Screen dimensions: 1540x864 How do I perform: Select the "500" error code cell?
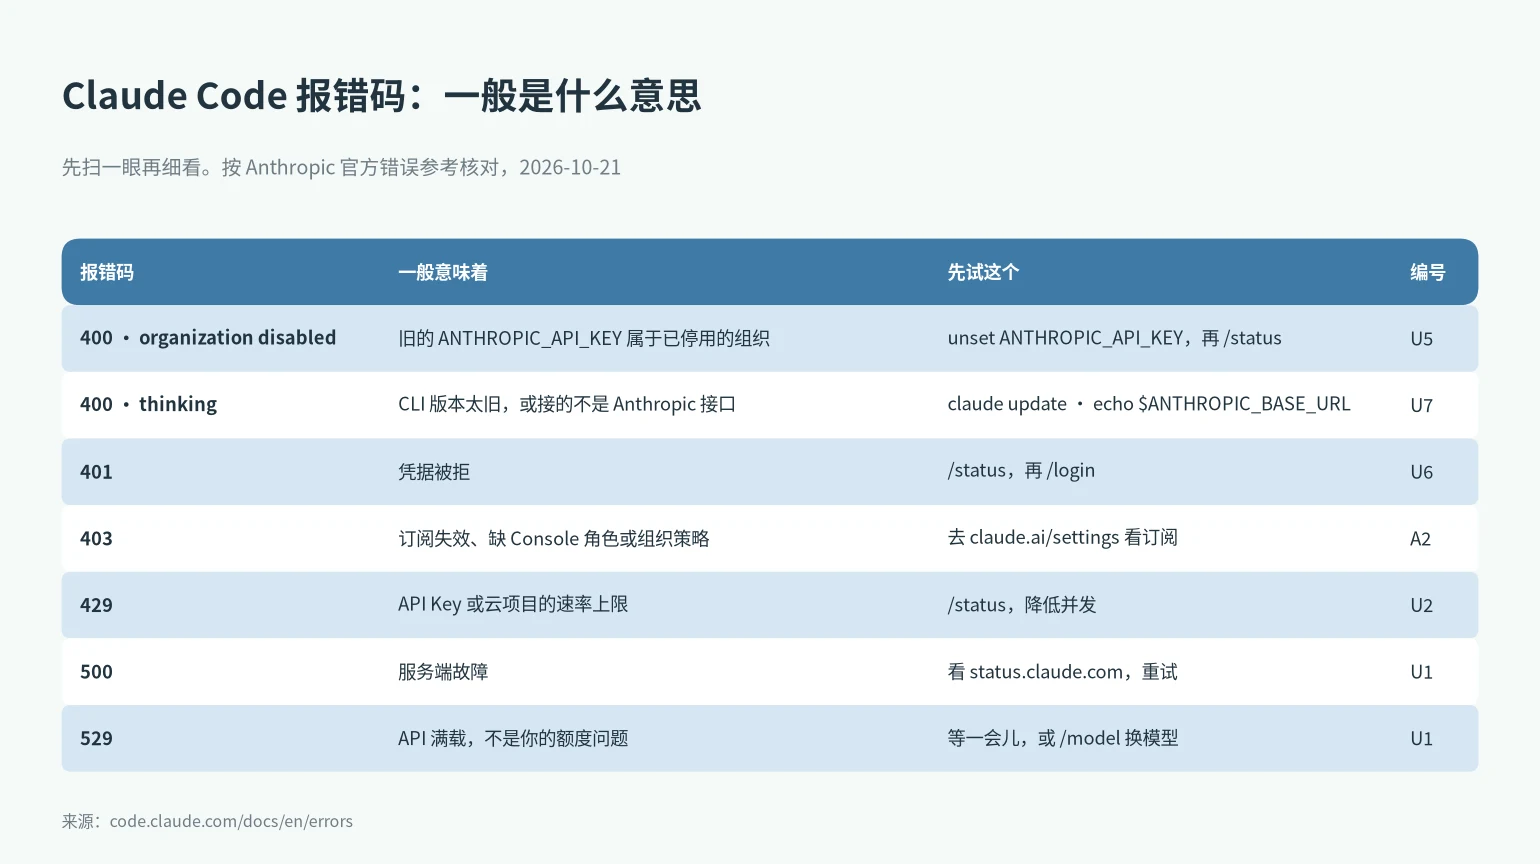[x=96, y=672]
